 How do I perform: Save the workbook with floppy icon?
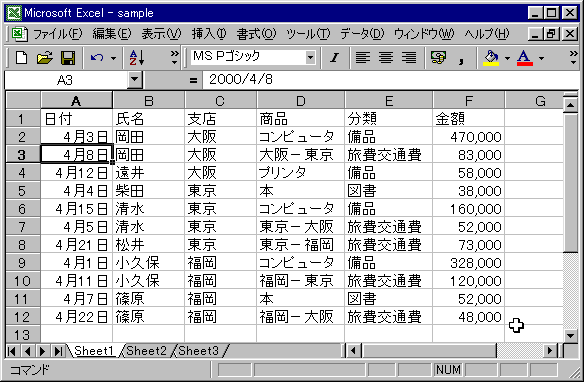(68, 58)
